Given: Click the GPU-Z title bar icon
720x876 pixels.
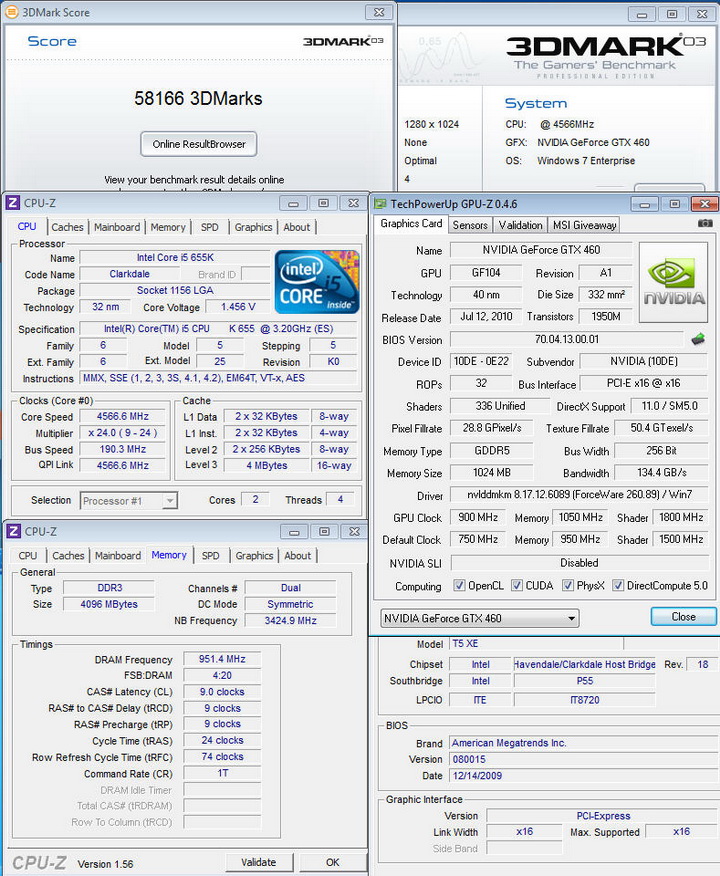Looking at the screenshot, I should 380,204.
